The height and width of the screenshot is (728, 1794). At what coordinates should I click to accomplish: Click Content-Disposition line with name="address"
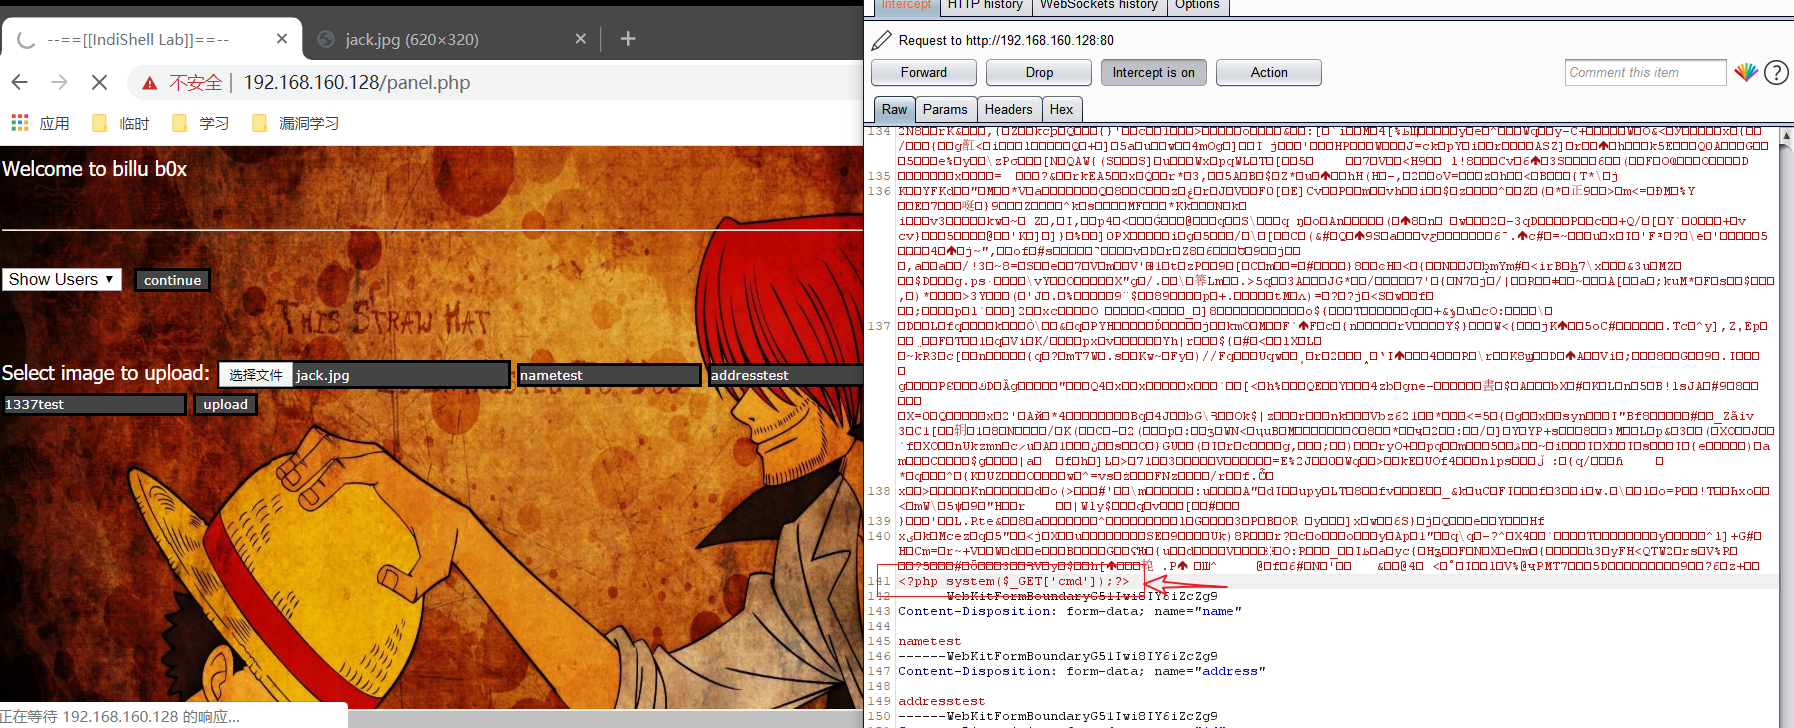1081,671
